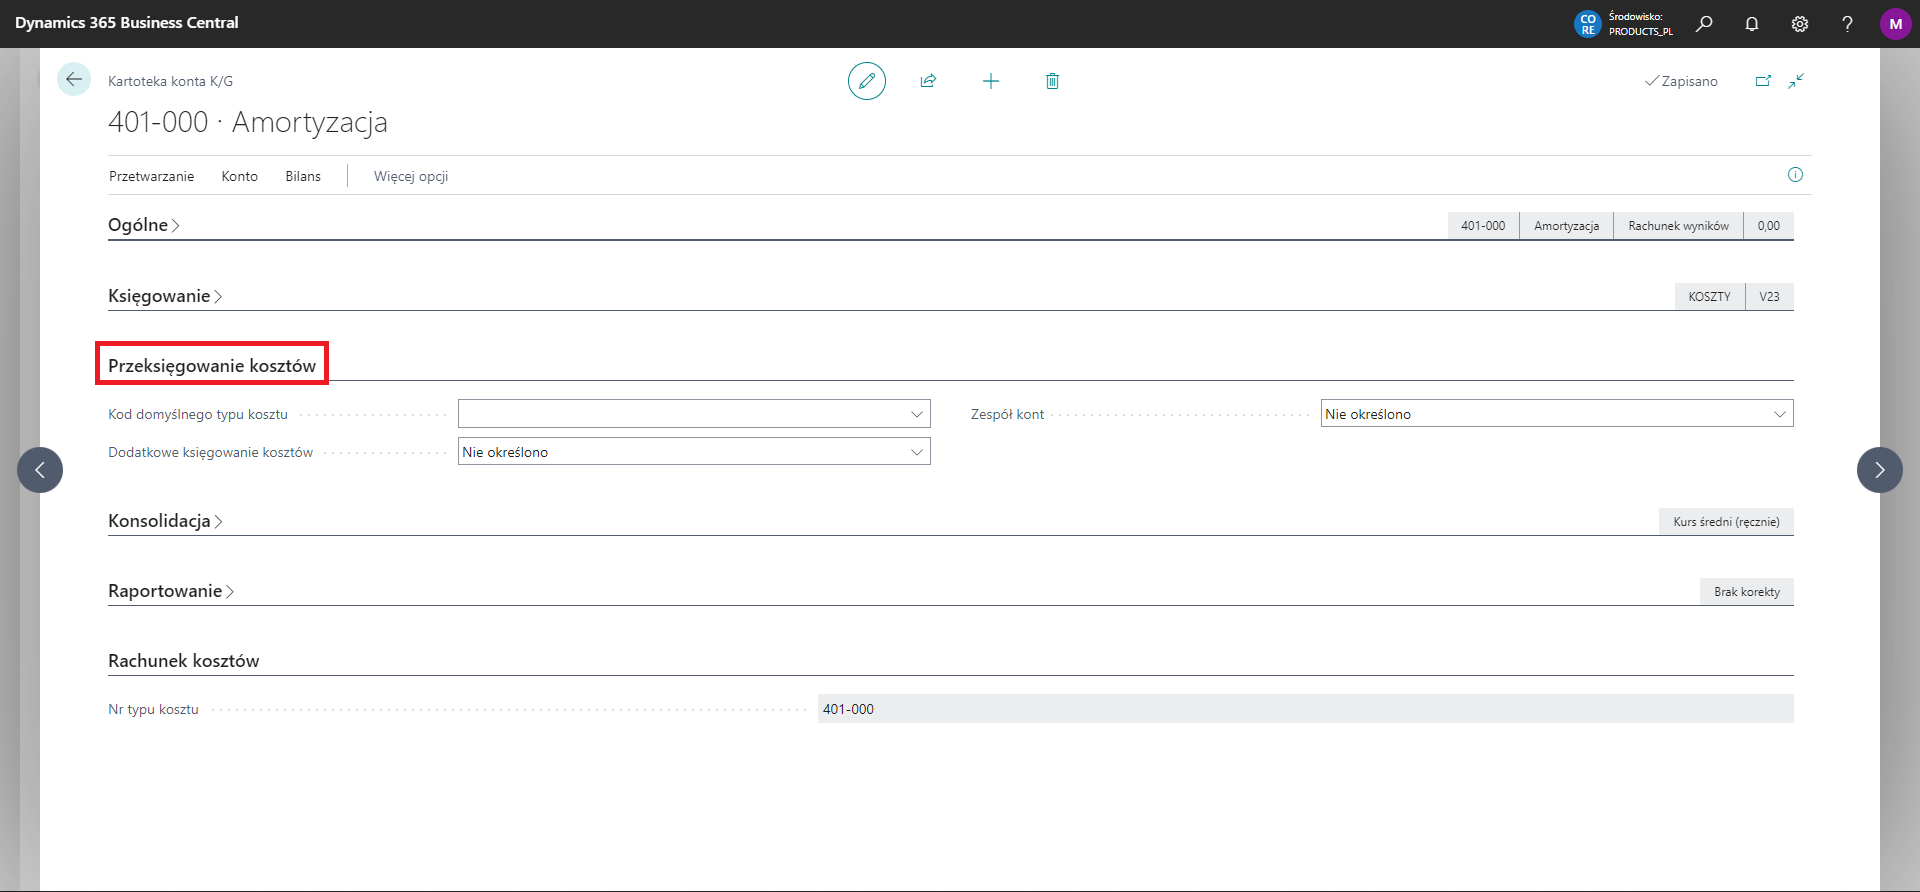Image resolution: width=1920 pixels, height=892 pixels.
Task: Open the search magnifier icon
Action: click(x=1704, y=24)
